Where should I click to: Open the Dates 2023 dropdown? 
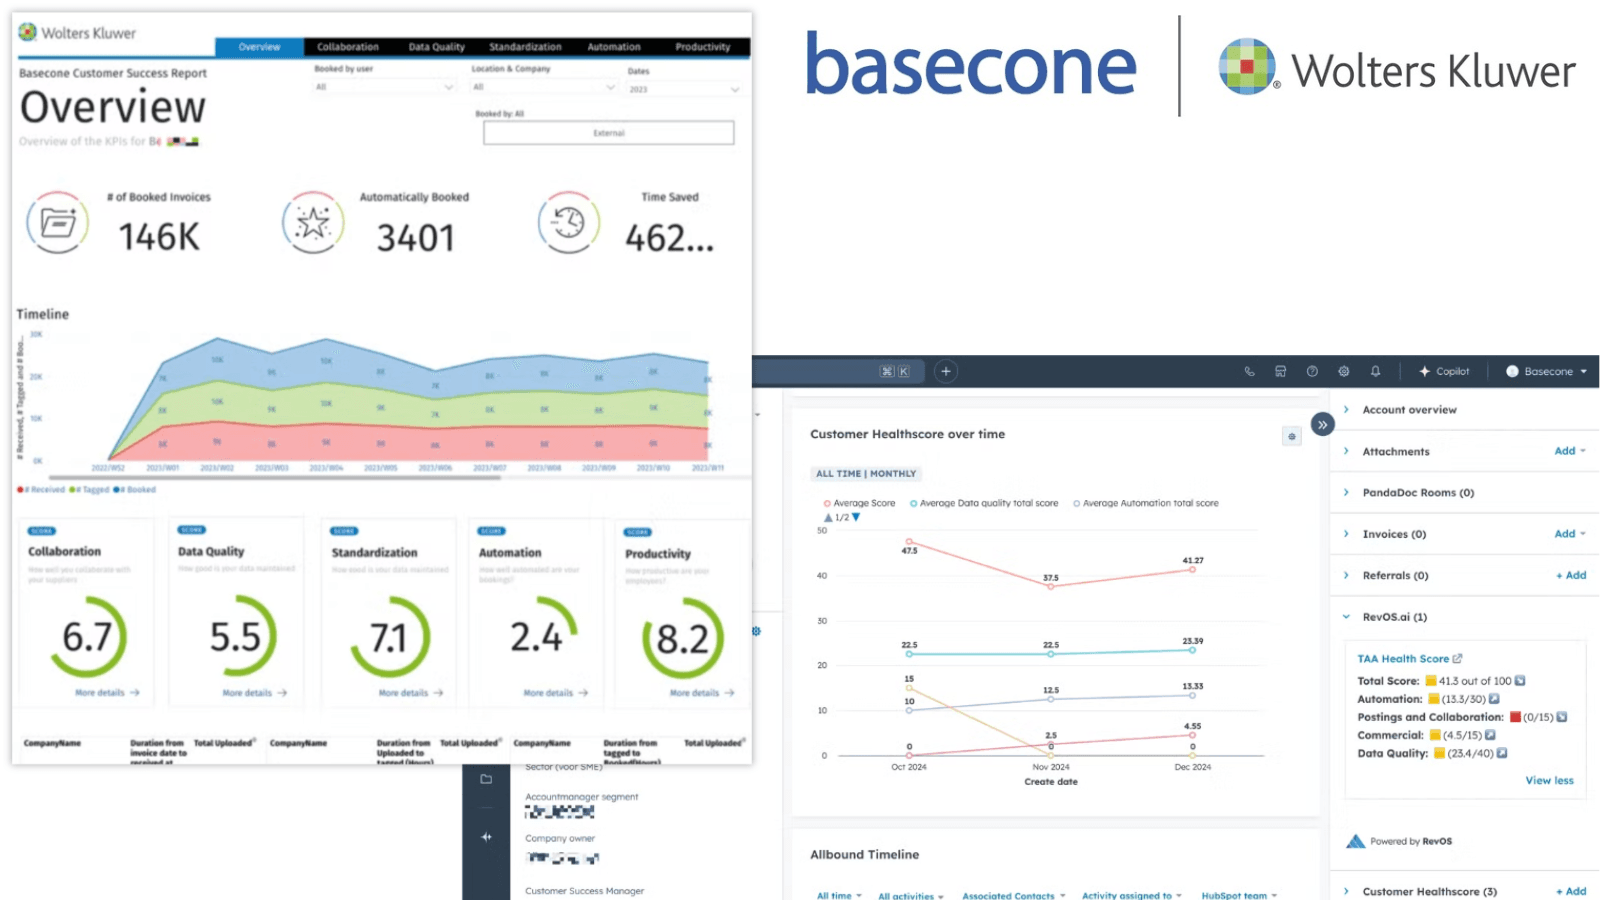point(684,89)
